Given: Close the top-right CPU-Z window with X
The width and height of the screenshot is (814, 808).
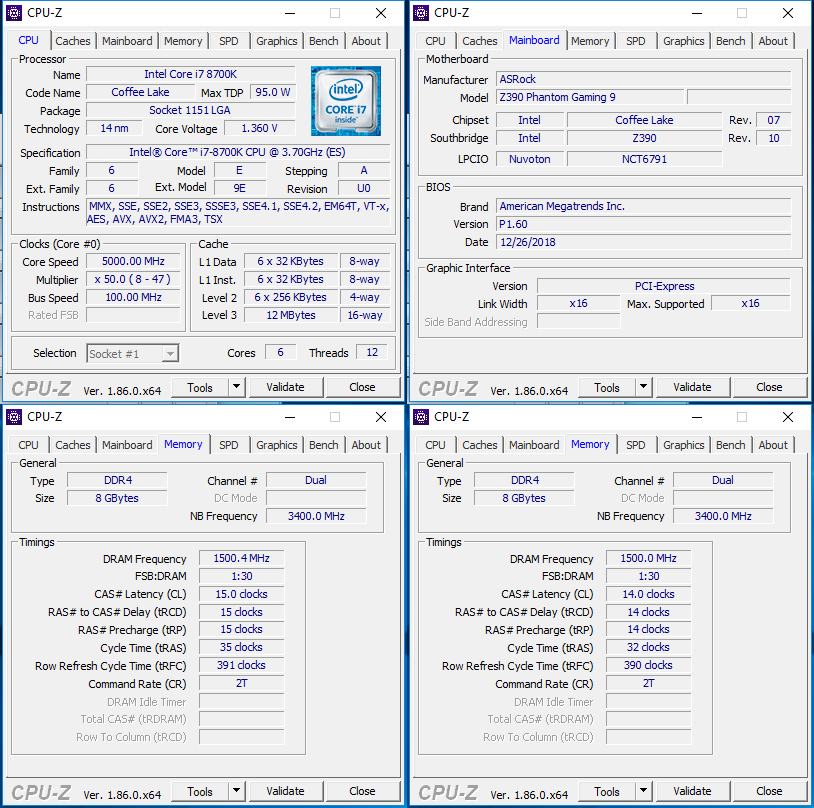Looking at the screenshot, I should click(x=788, y=13).
